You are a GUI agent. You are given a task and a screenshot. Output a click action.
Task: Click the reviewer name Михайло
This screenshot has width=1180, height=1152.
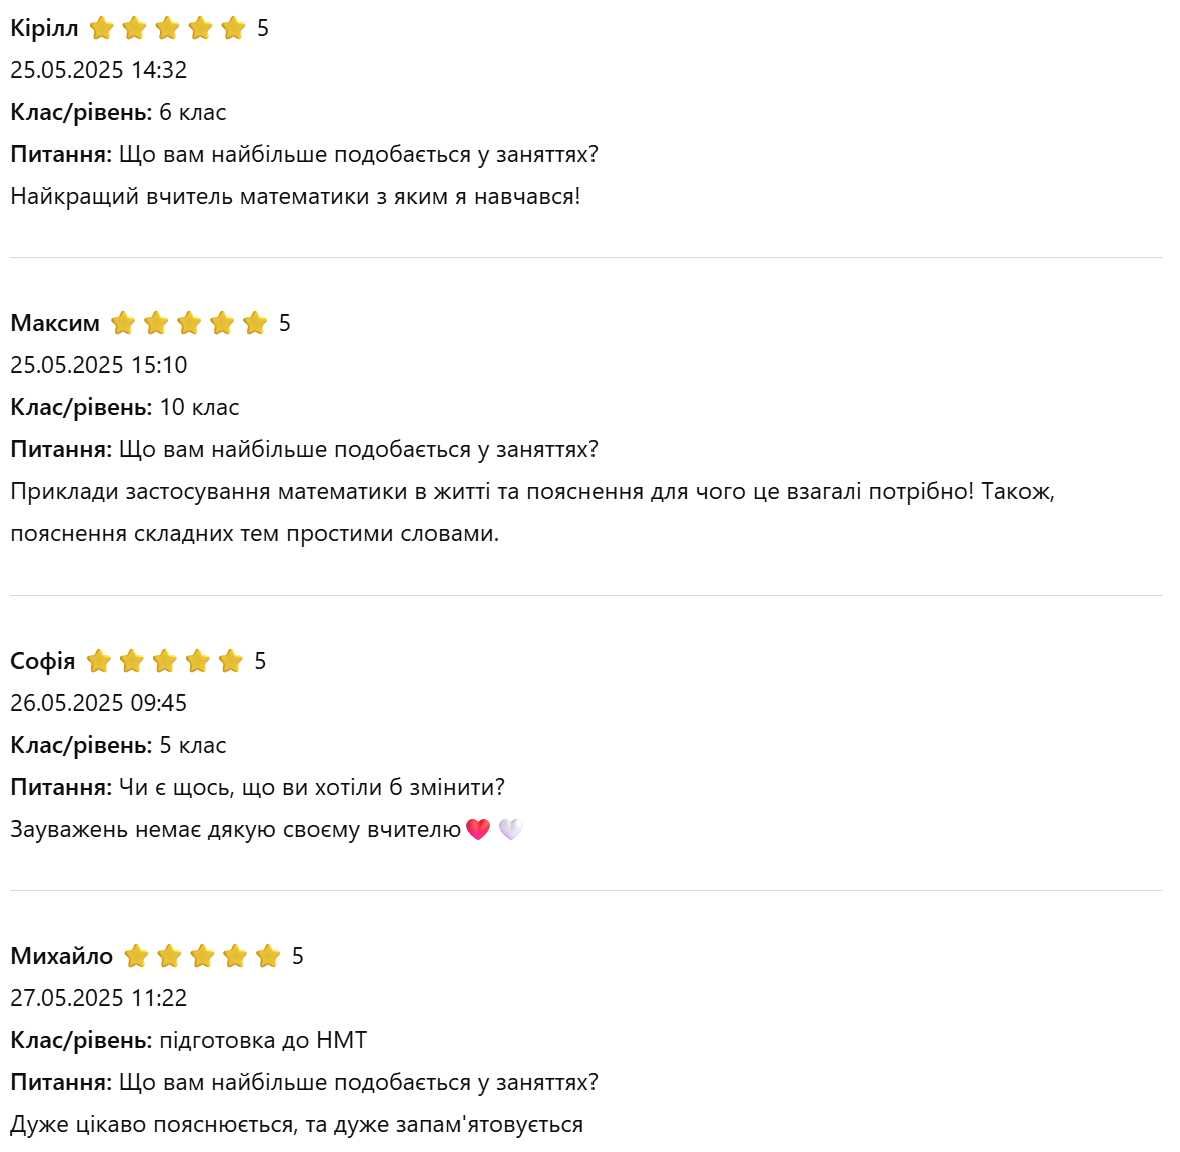(62, 956)
